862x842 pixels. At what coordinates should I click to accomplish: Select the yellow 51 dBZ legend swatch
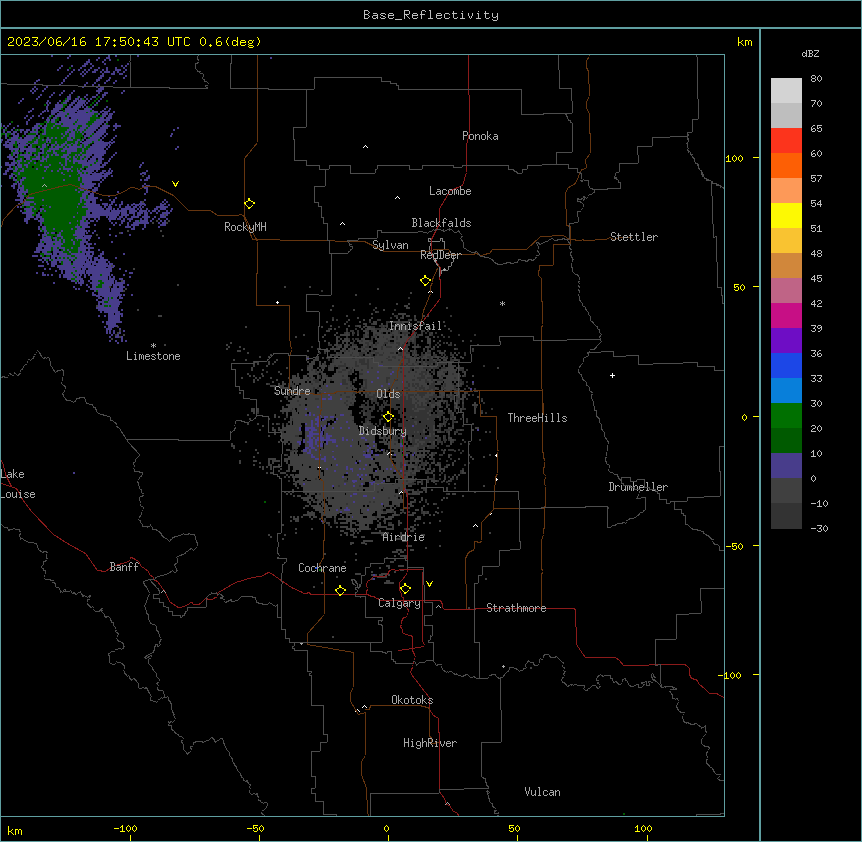click(x=786, y=215)
